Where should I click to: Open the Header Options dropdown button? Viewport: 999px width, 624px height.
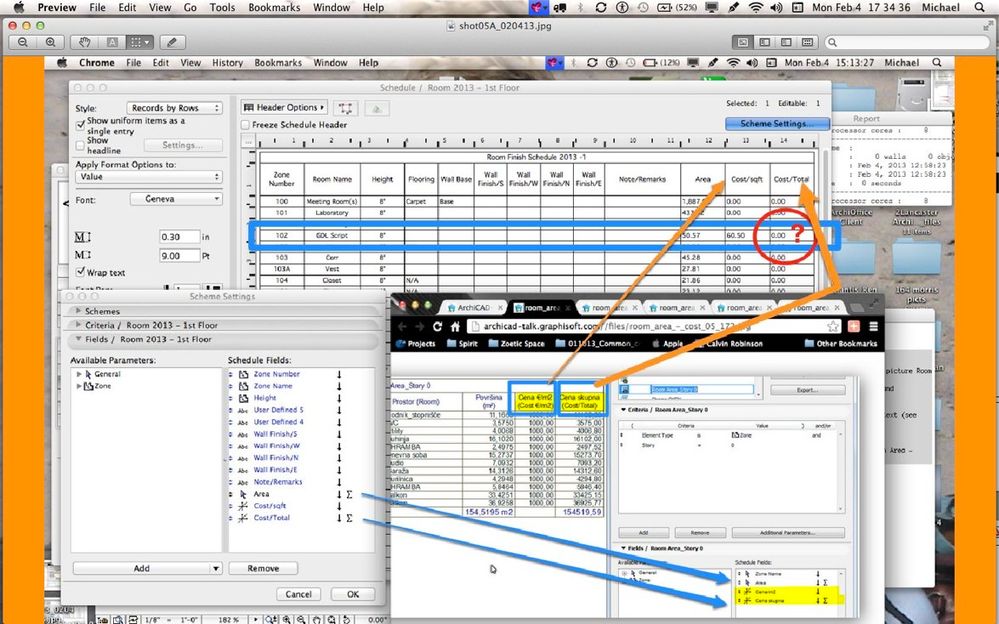(284, 107)
